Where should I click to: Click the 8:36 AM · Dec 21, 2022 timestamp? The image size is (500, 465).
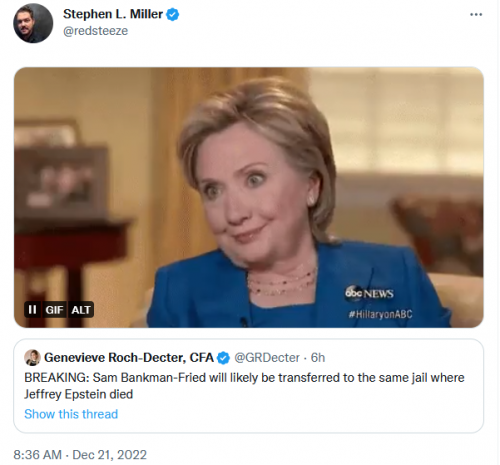[80, 455]
